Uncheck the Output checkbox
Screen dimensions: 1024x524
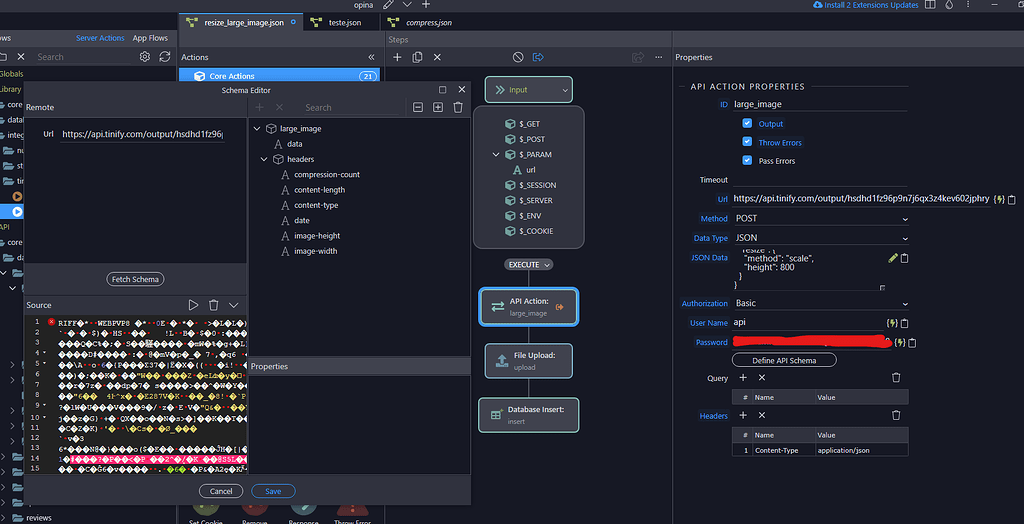point(747,124)
